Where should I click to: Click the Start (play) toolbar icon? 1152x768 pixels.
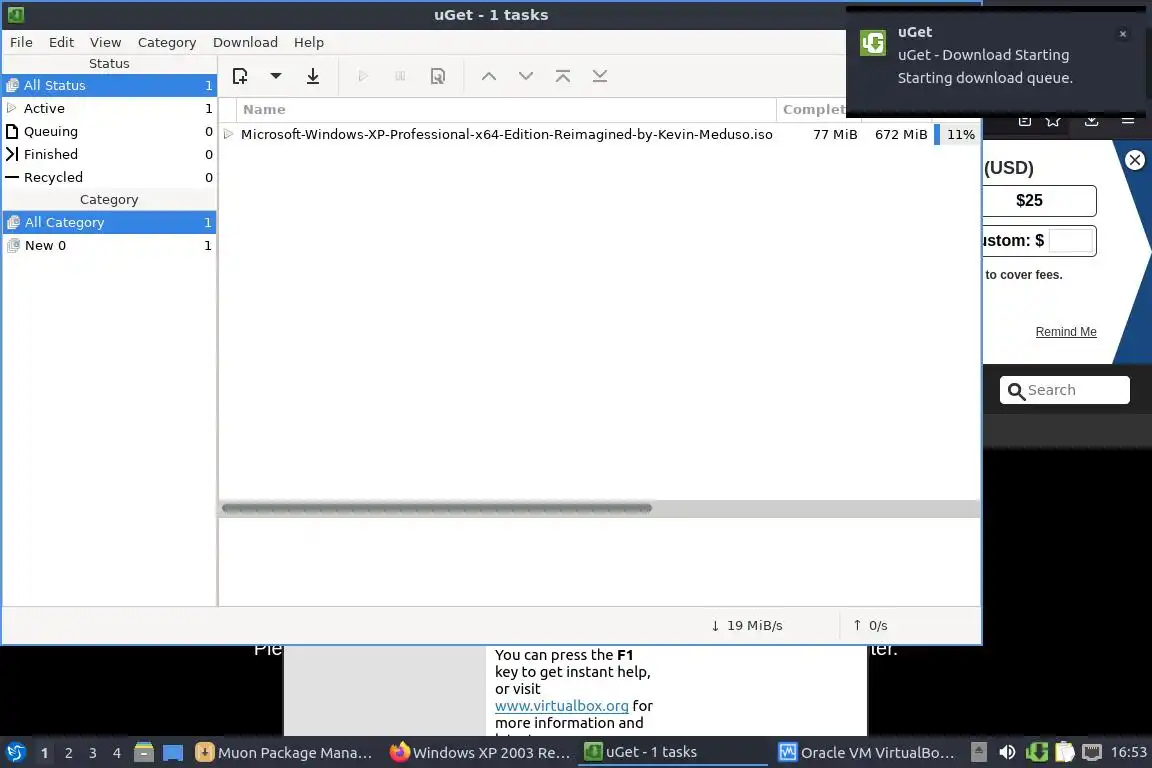363,76
